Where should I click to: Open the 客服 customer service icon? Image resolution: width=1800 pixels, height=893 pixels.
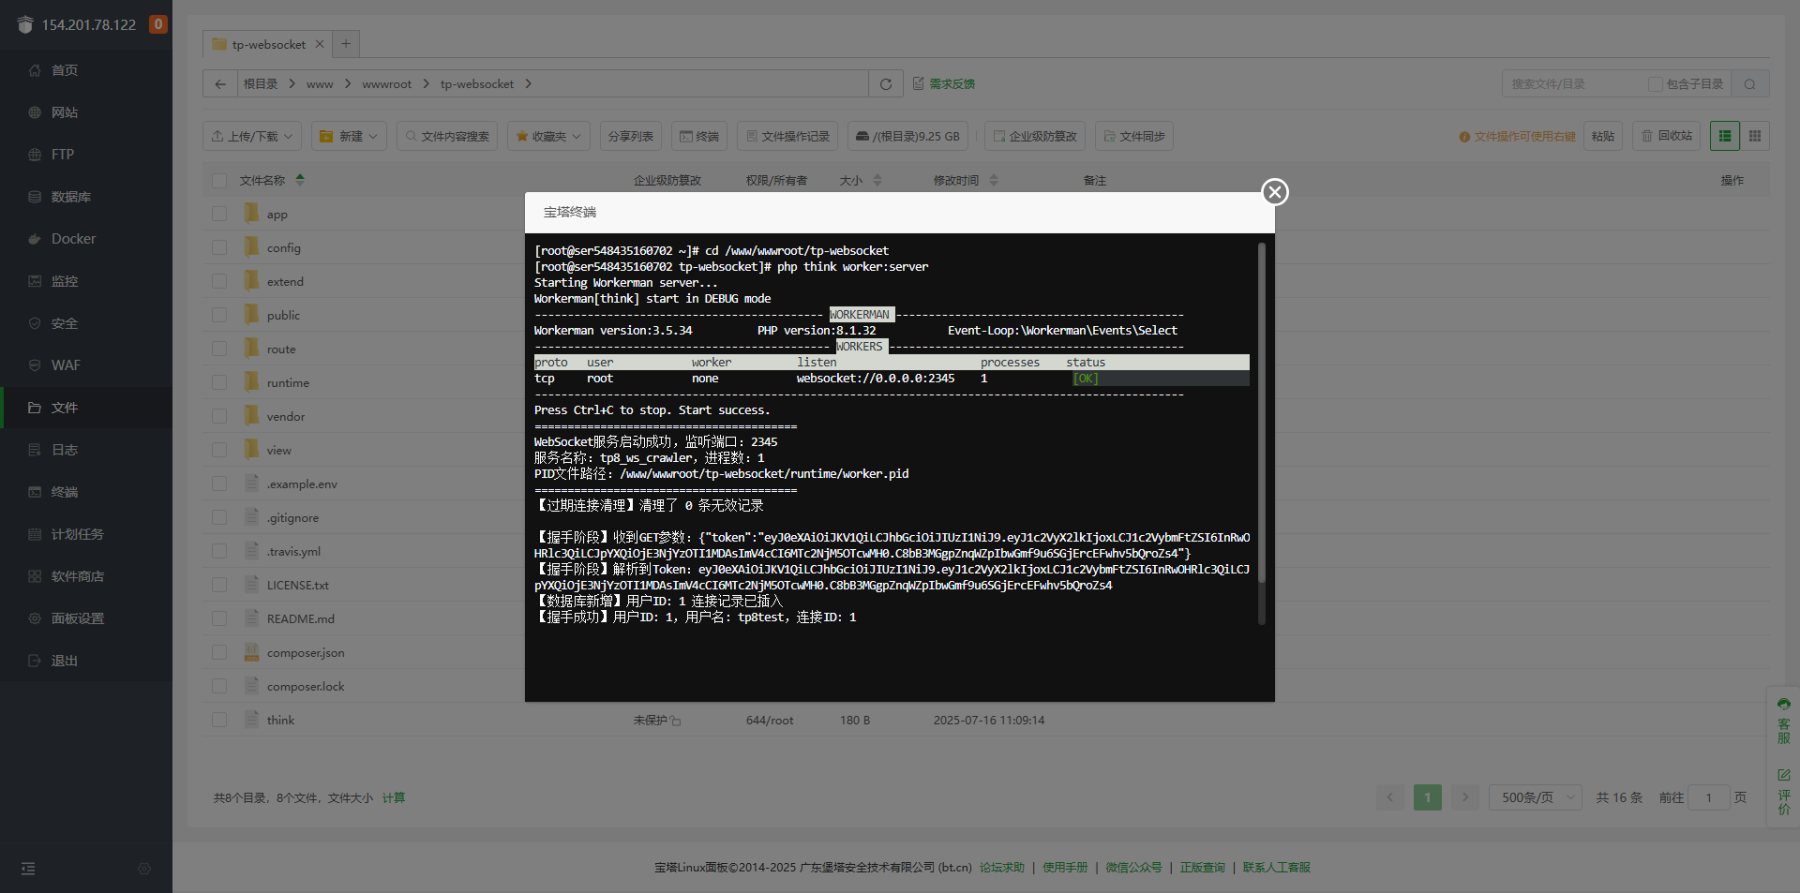click(1784, 720)
